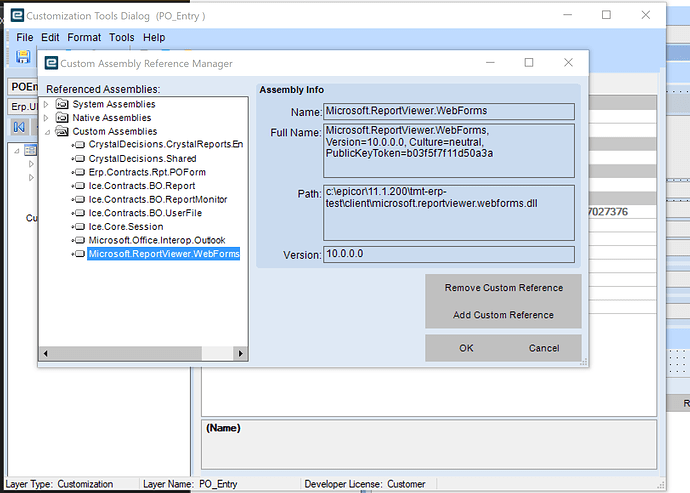Viewport: 690px width, 493px height.
Task: Click the Native Assemblies folder icon
Action: (x=62, y=118)
